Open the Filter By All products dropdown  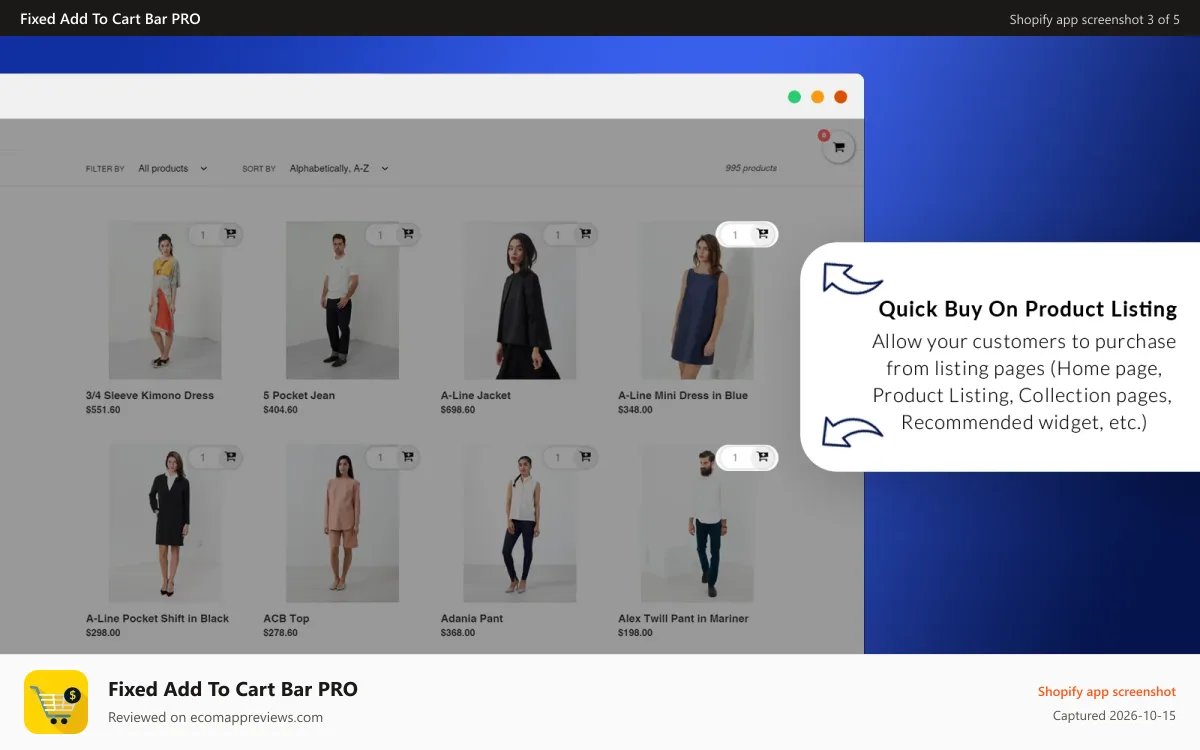(x=173, y=169)
